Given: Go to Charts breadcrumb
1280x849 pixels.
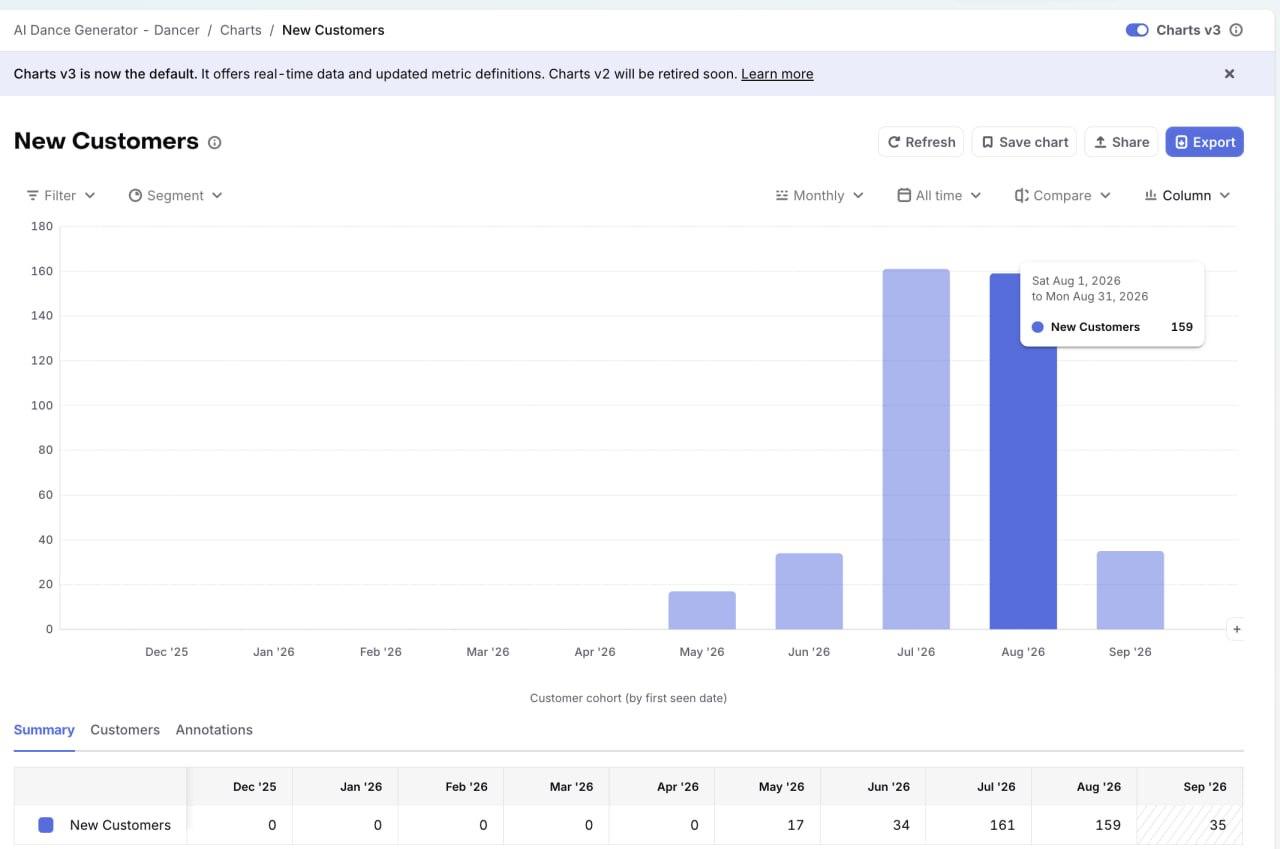Looking at the screenshot, I should pyautogui.click(x=241, y=30).
